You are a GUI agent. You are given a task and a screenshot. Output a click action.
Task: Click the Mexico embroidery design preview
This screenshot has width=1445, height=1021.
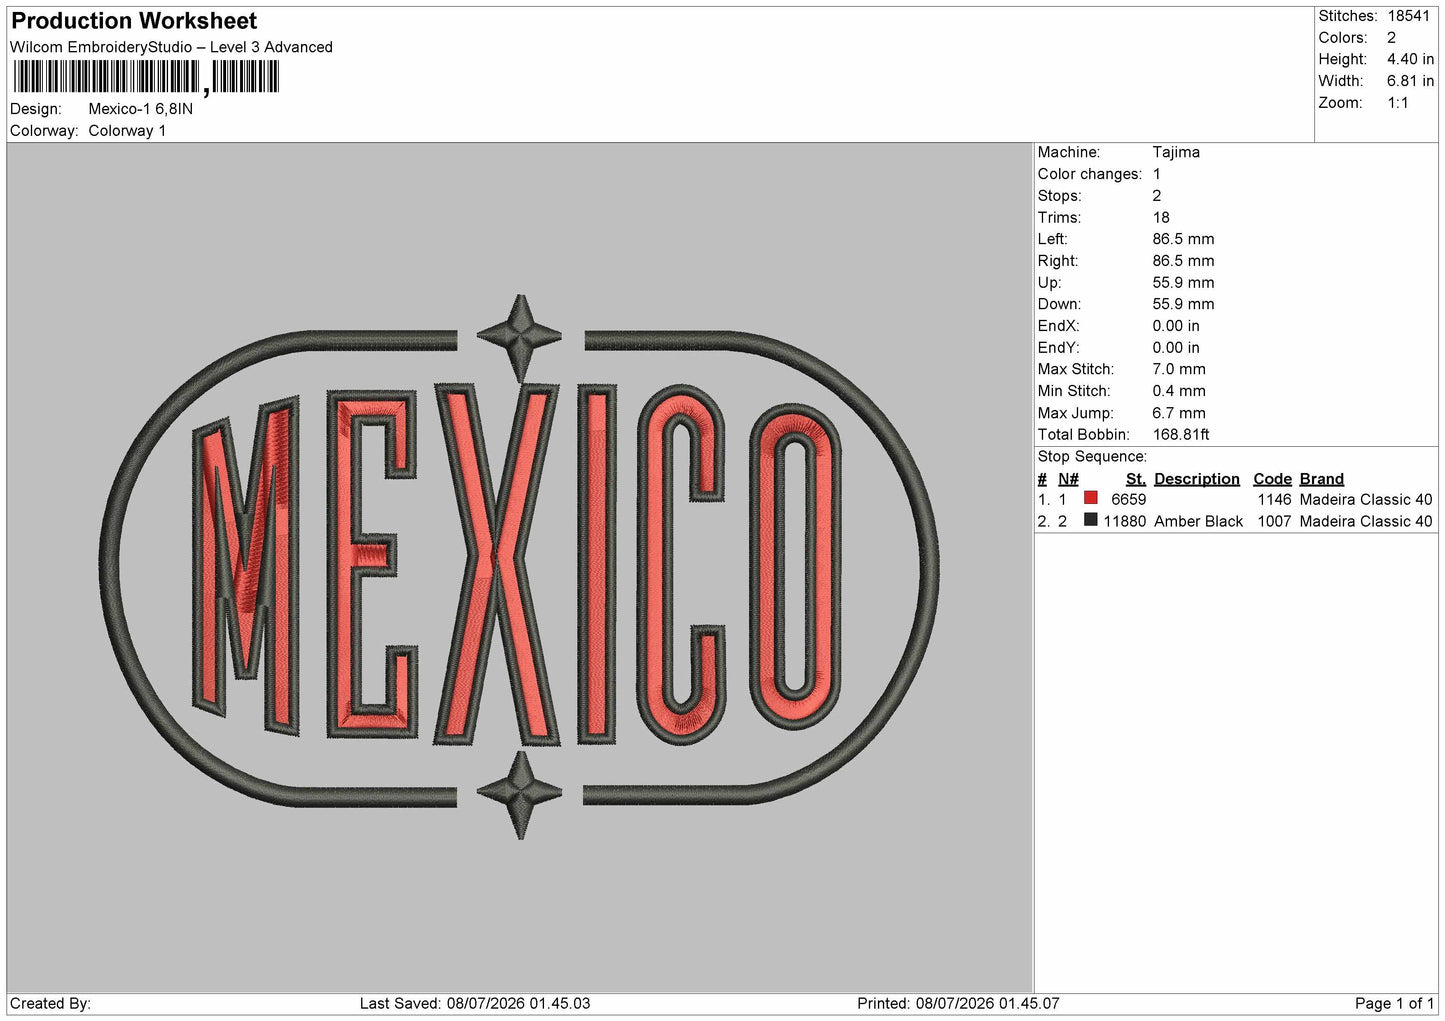tap(520, 567)
